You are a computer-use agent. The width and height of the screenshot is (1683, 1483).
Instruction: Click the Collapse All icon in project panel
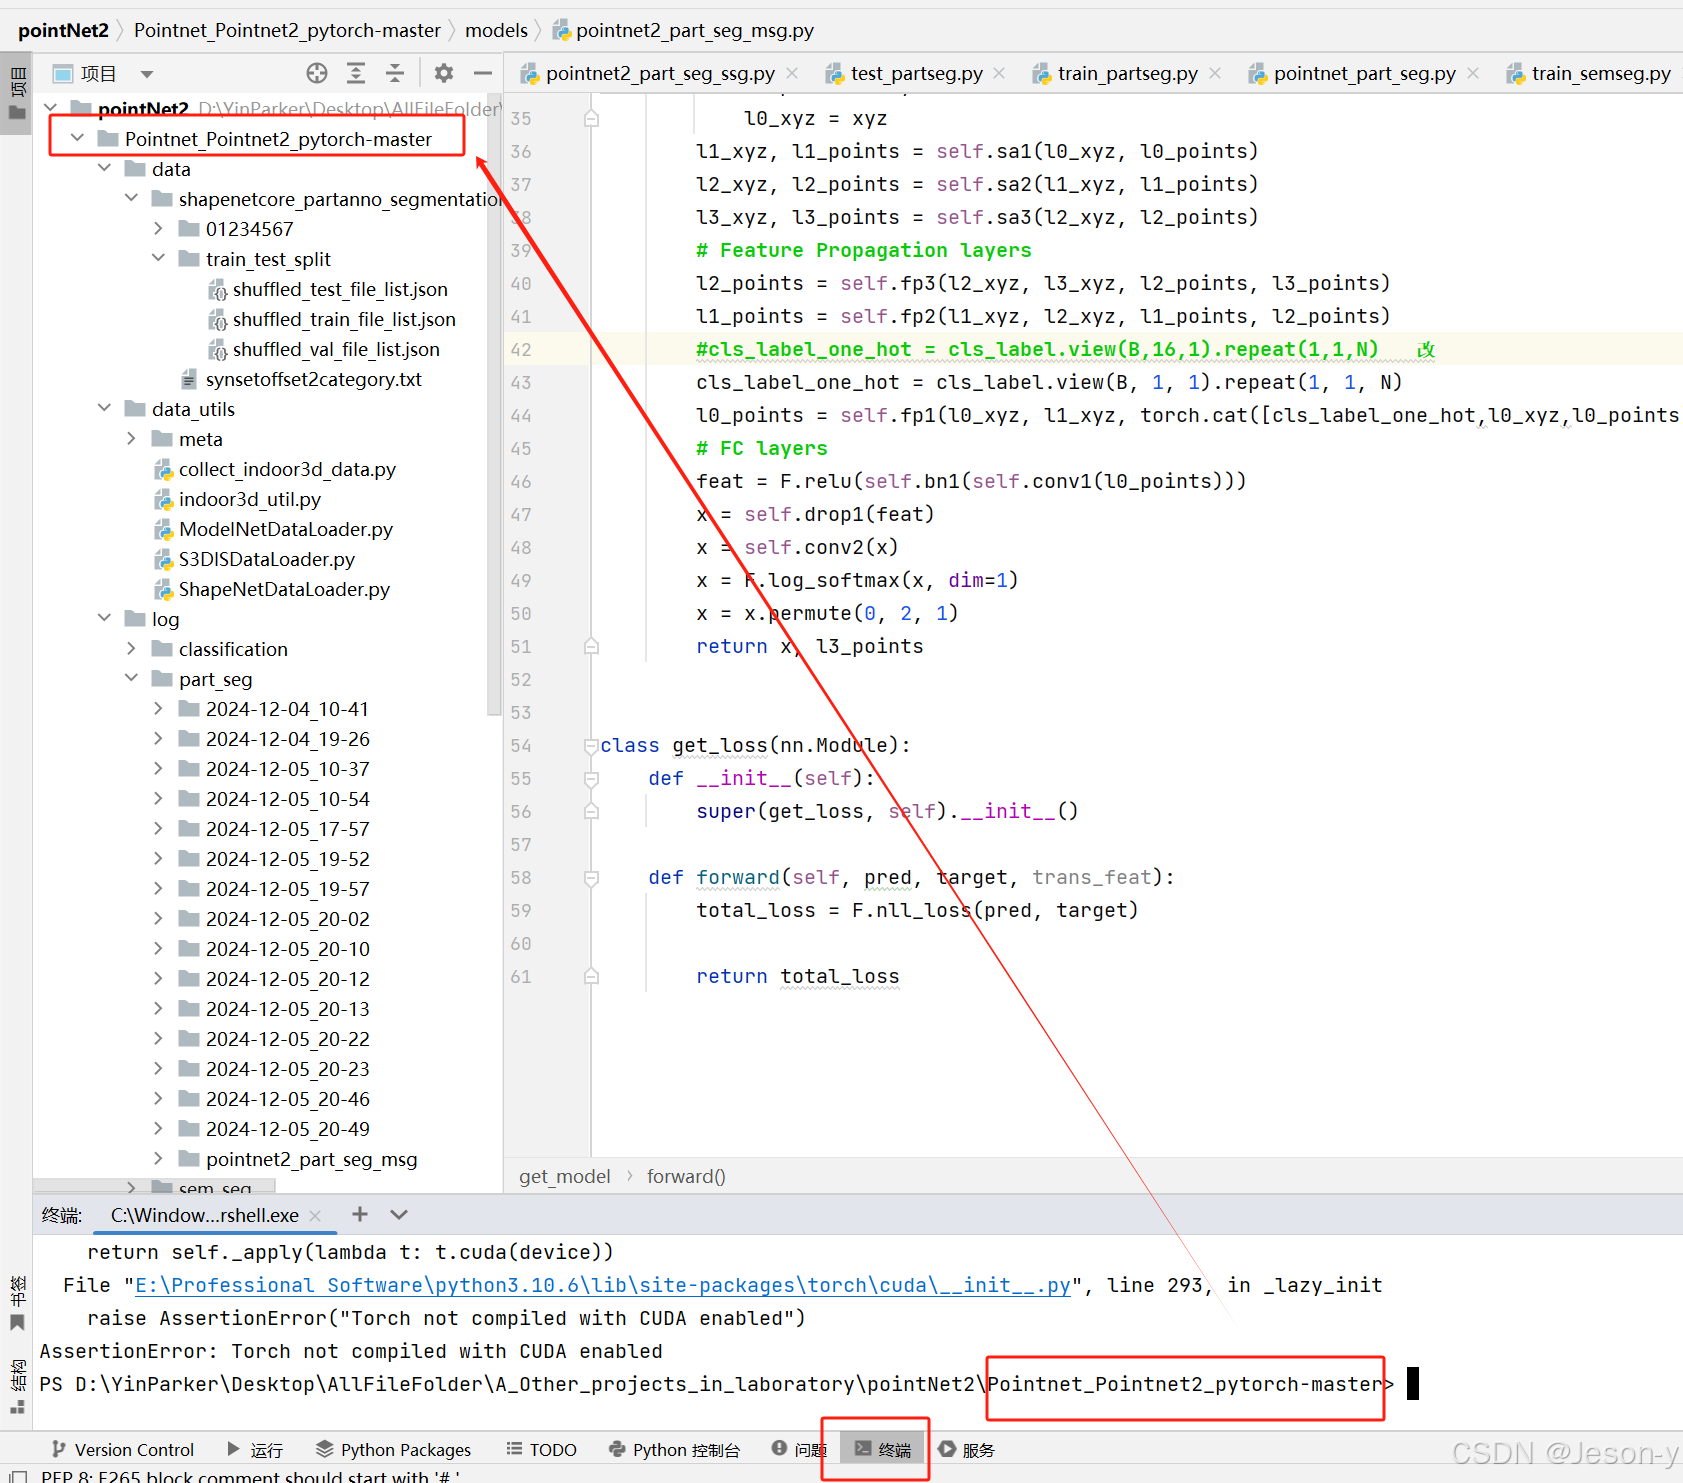(395, 73)
